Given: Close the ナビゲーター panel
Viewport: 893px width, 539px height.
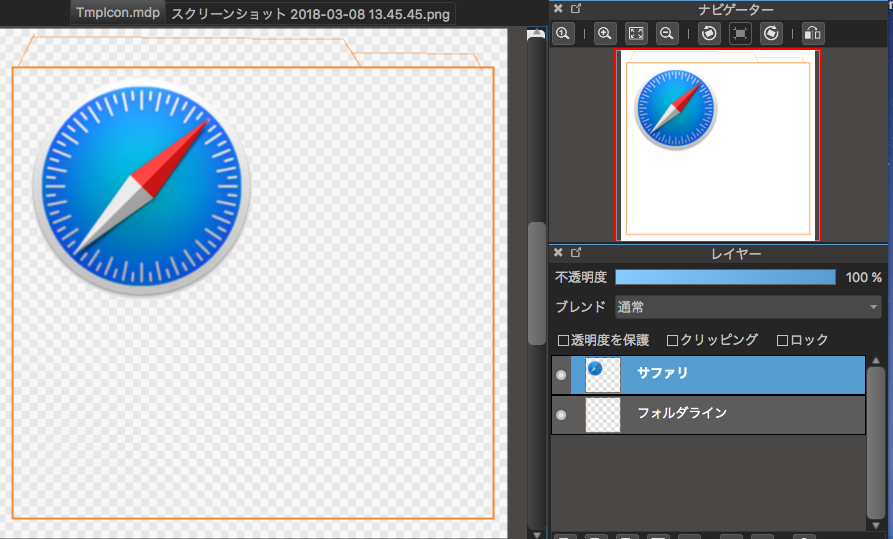Looking at the screenshot, I should pos(559,9).
